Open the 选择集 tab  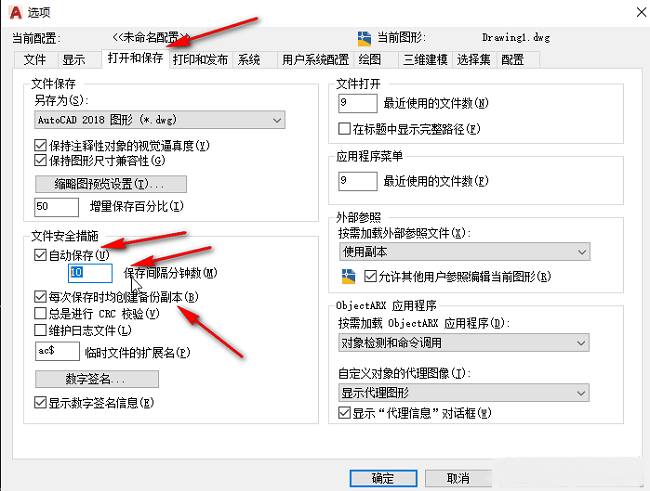click(473, 60)
